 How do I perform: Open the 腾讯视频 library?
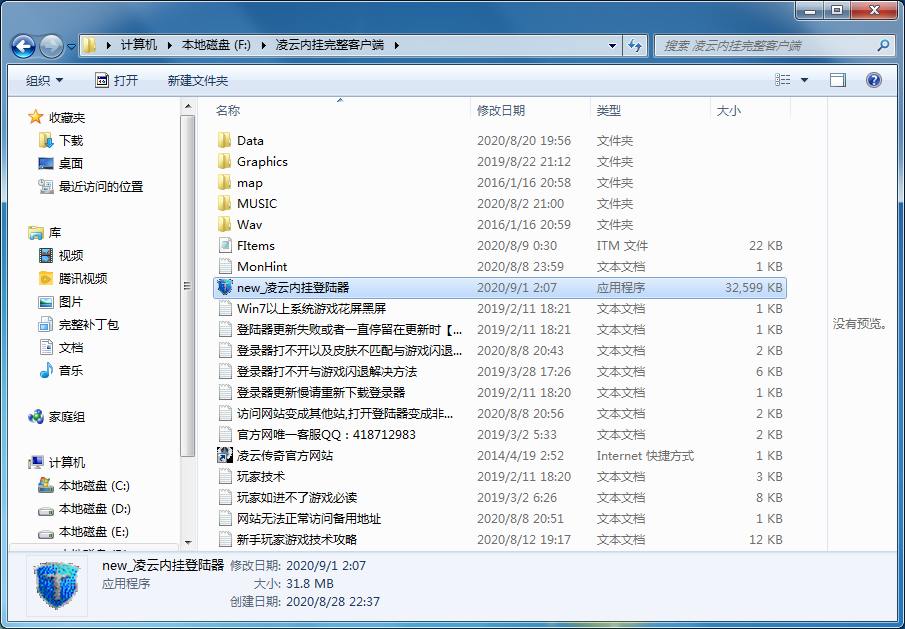[x=73, y=278]
